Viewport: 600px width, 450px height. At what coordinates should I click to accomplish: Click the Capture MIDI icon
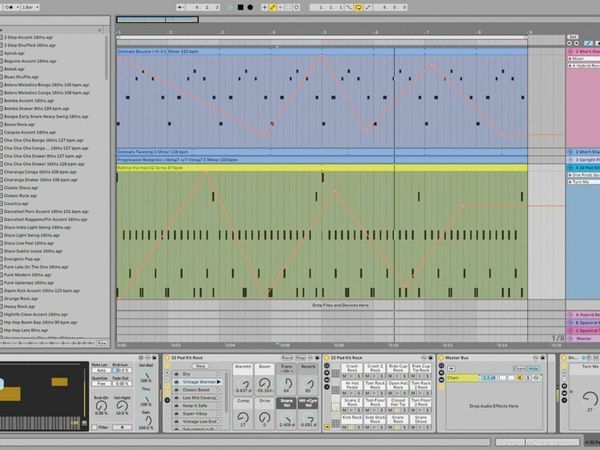click(x=289, y=7)
